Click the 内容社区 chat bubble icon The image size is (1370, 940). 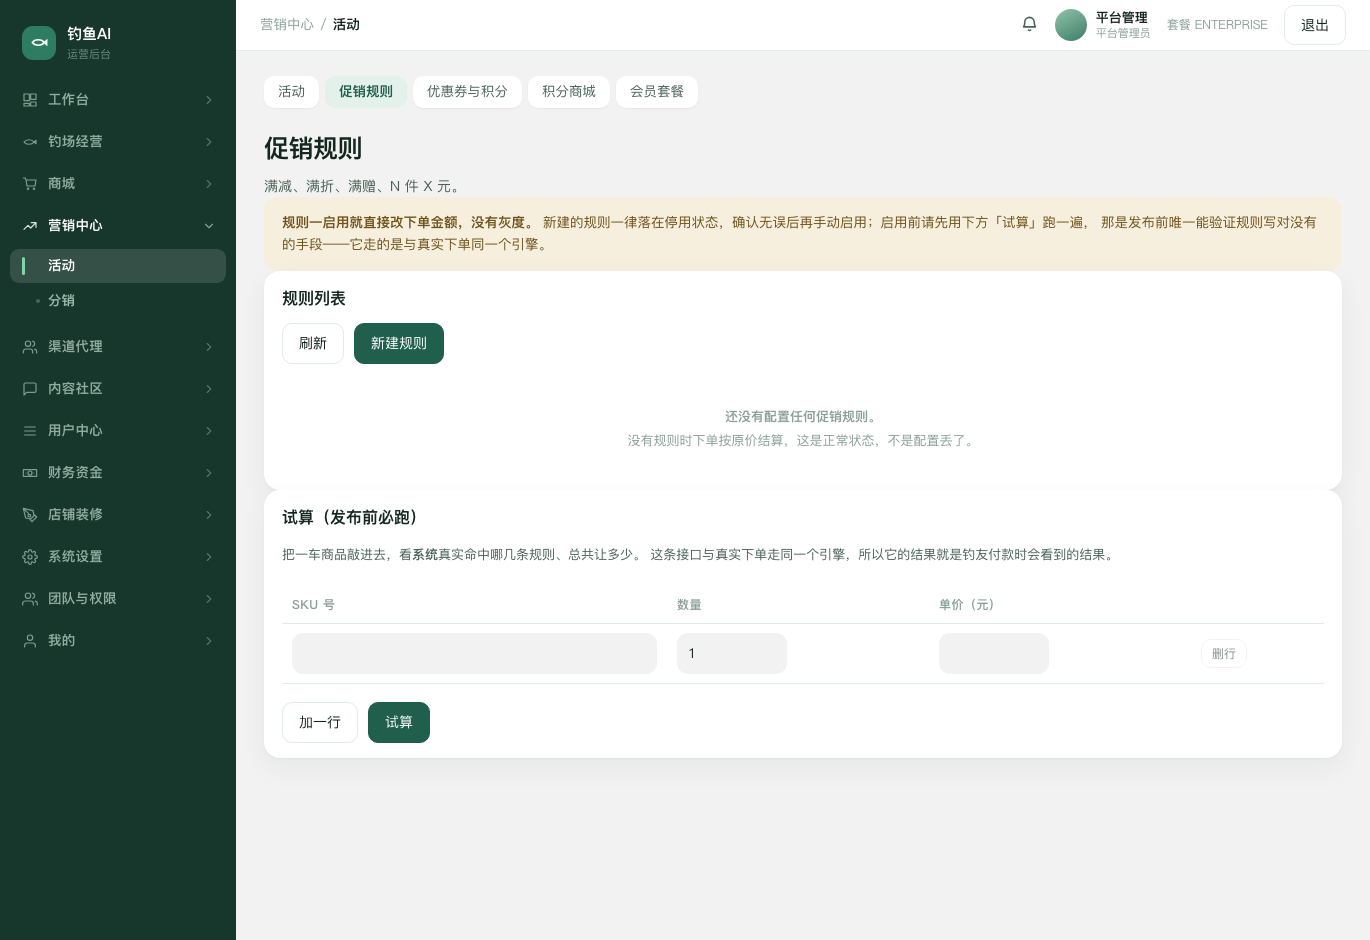click(30, 389)
